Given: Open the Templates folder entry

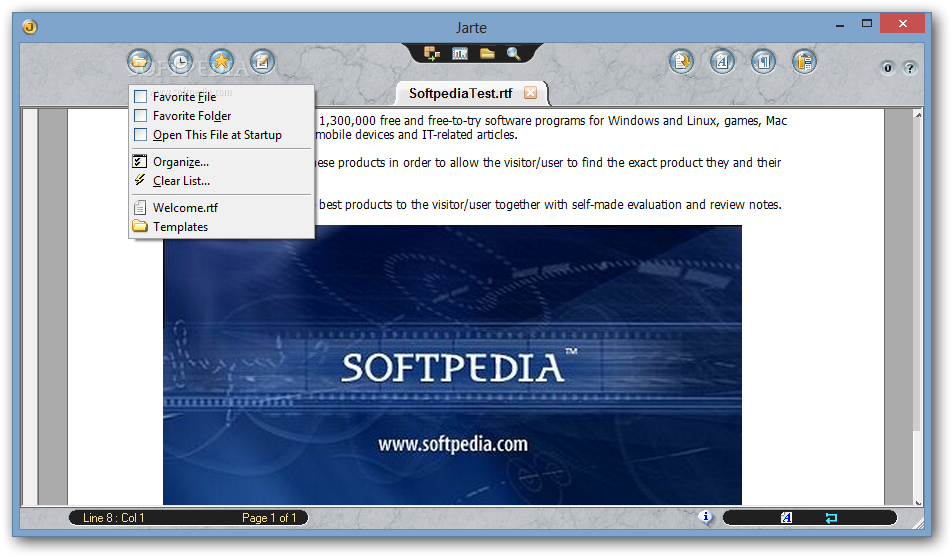Looking at the screenshot, I should tap(222, 227).
